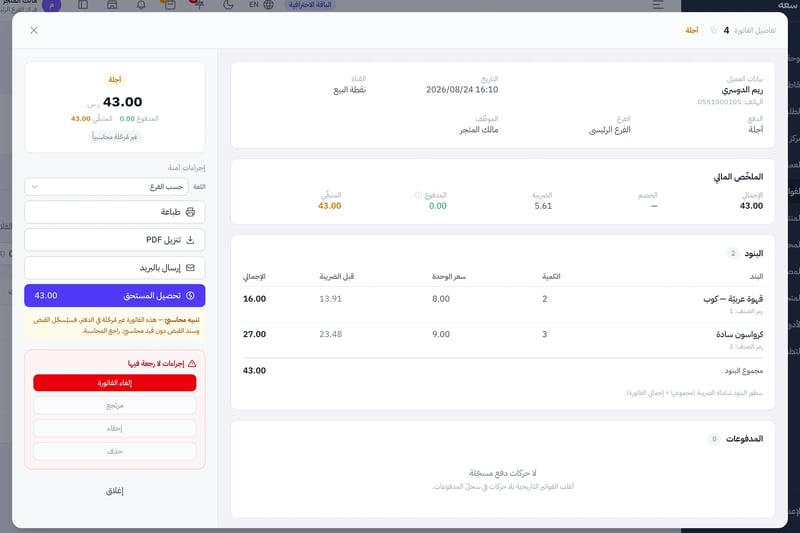Click the tax value 5.61
This screenshot has width=800, height=533.
tap(543, 206)
